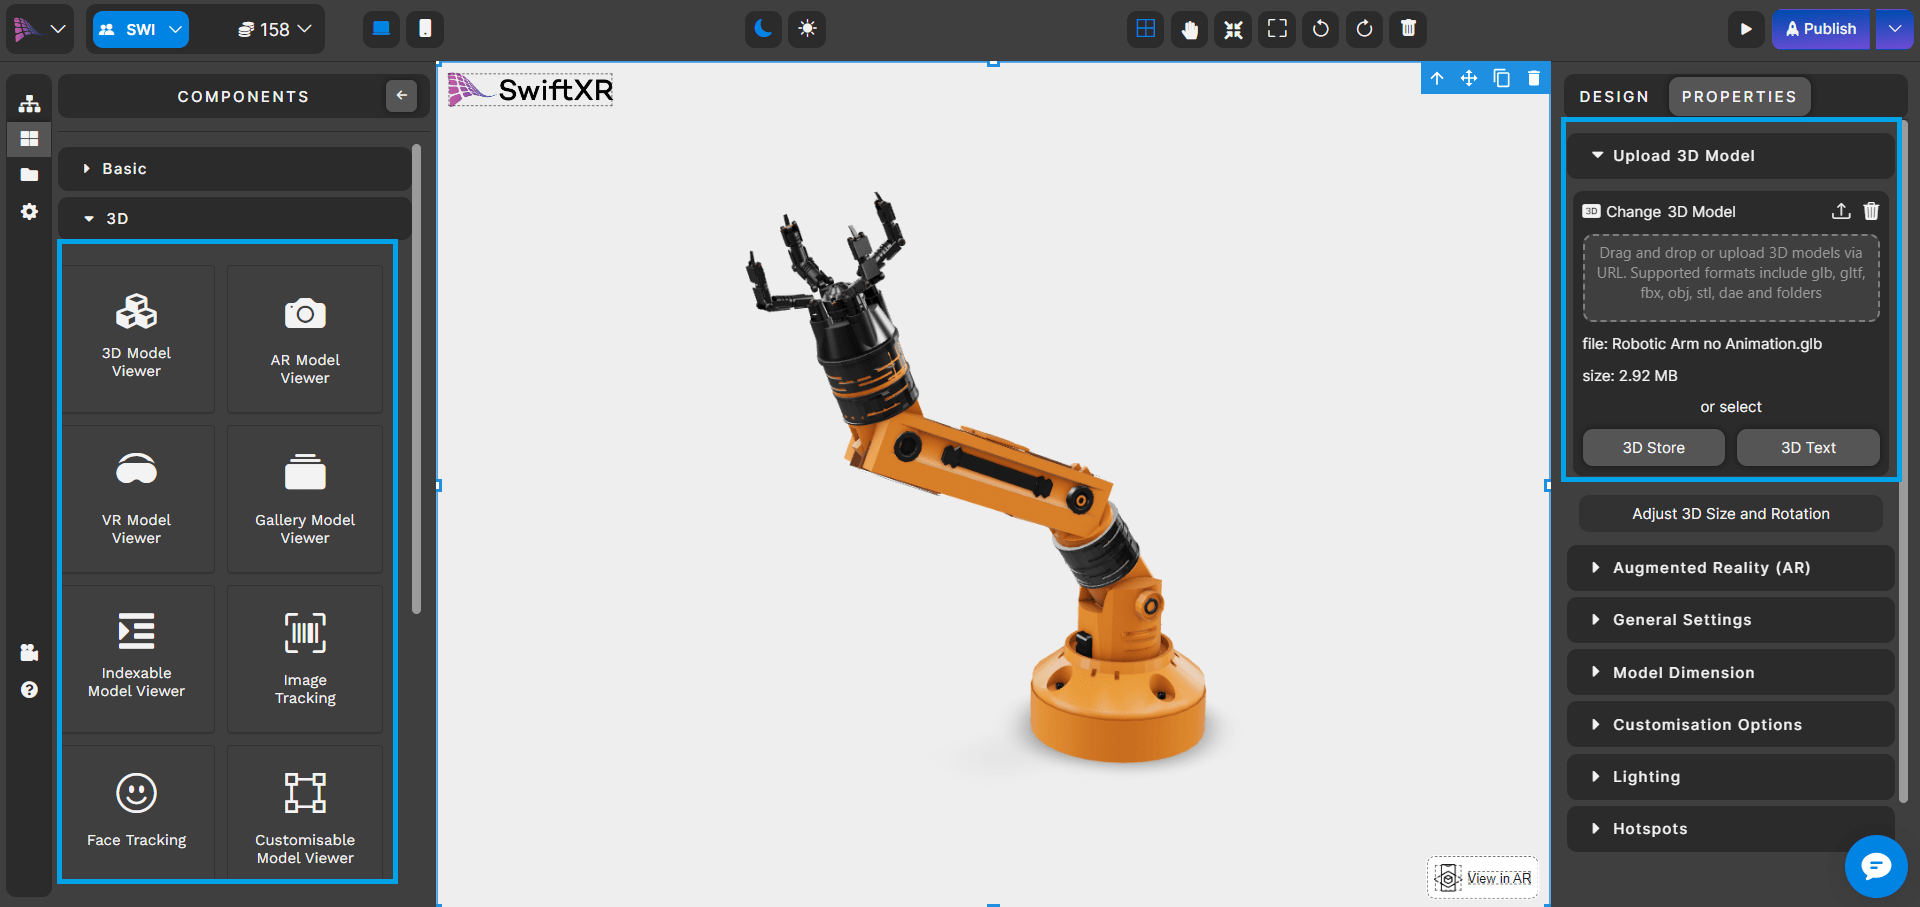Add the Face Tracking component
Image resolution: width=1920 pixels, height=907 pixels.
[x=137, y=811]
